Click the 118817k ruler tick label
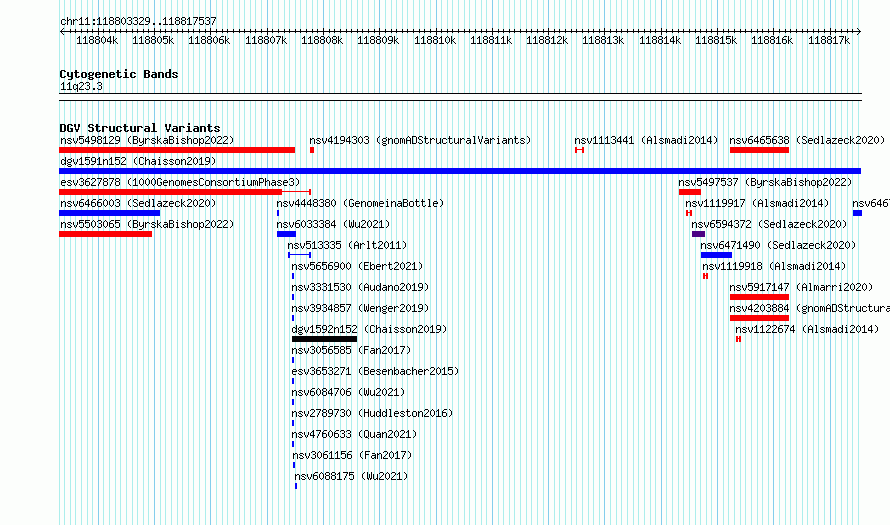 coord(829,40)
